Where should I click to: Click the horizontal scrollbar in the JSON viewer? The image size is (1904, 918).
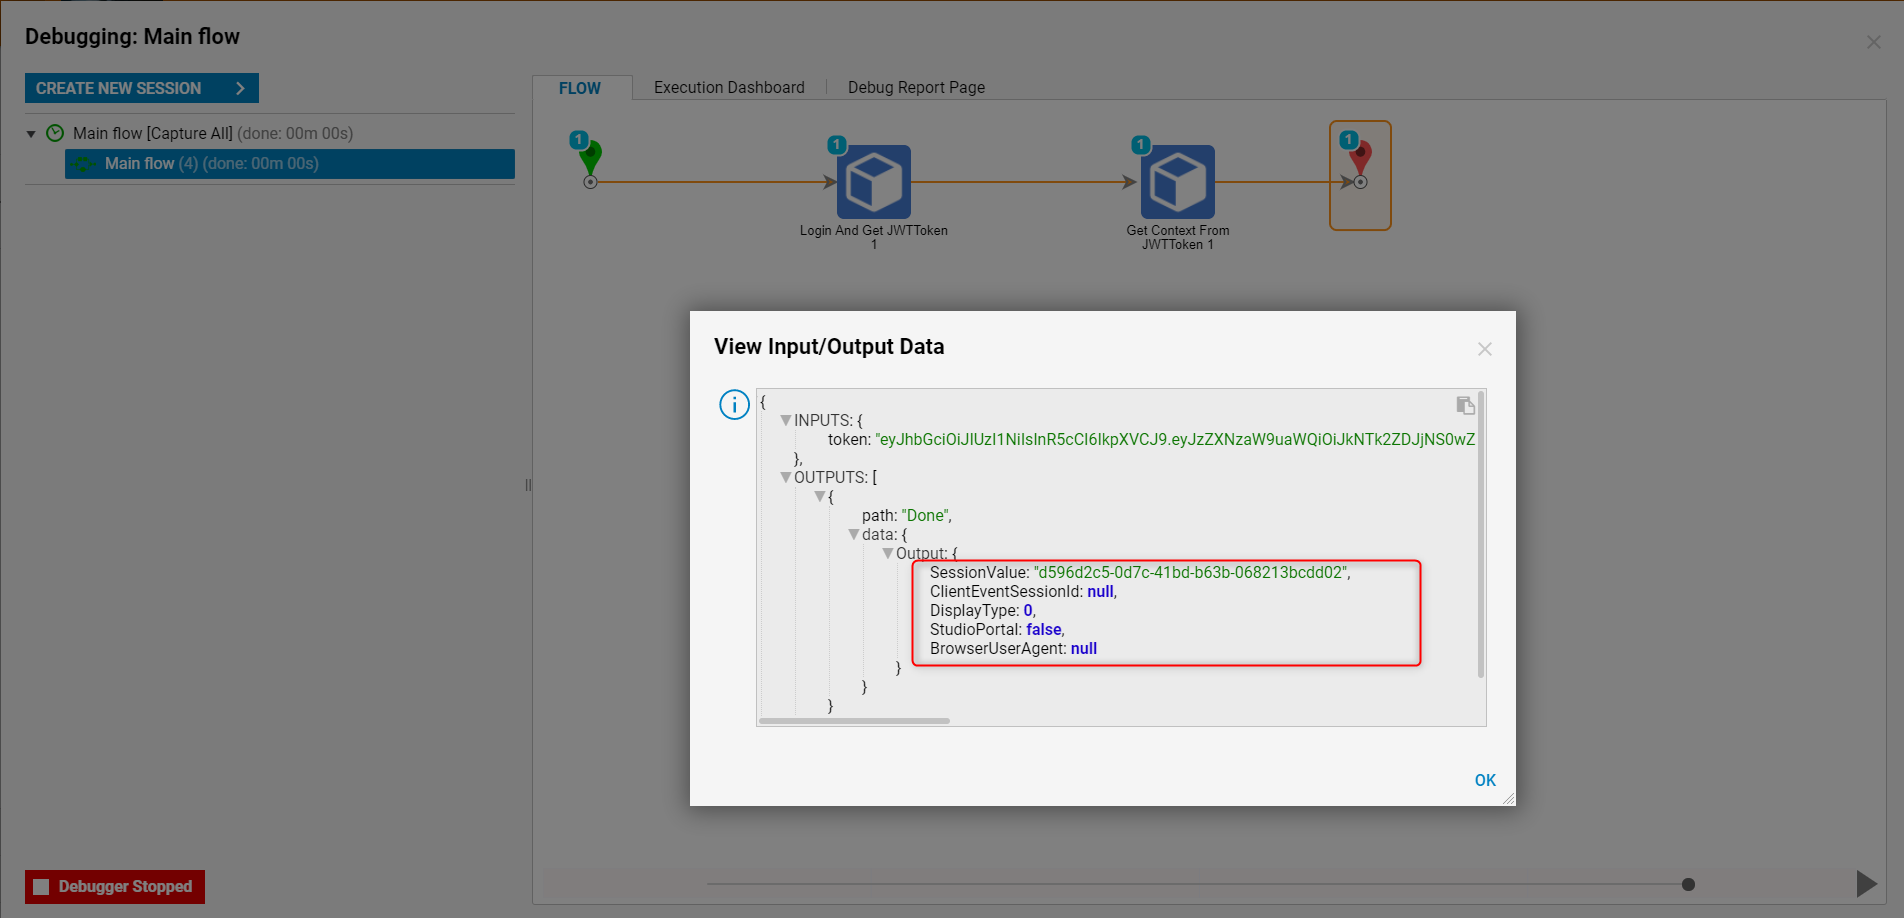click(854, 721)
